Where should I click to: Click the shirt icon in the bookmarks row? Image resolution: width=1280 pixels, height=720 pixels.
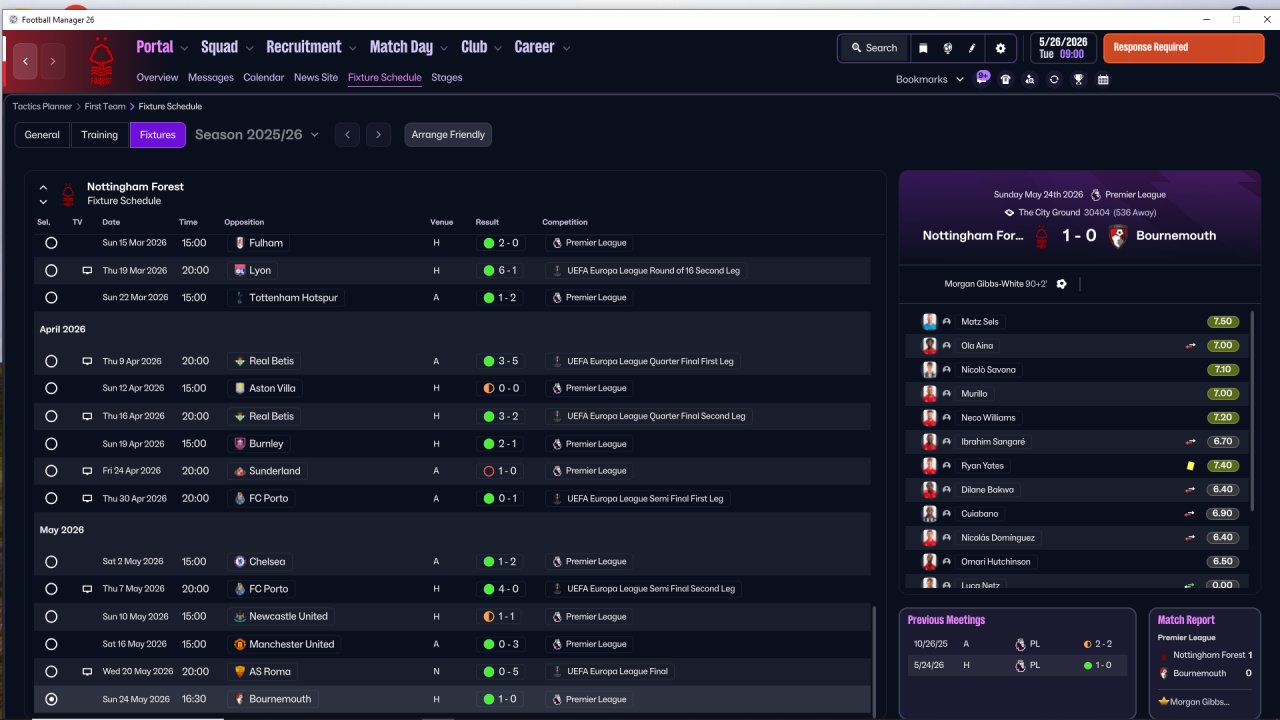point(1006,80)
